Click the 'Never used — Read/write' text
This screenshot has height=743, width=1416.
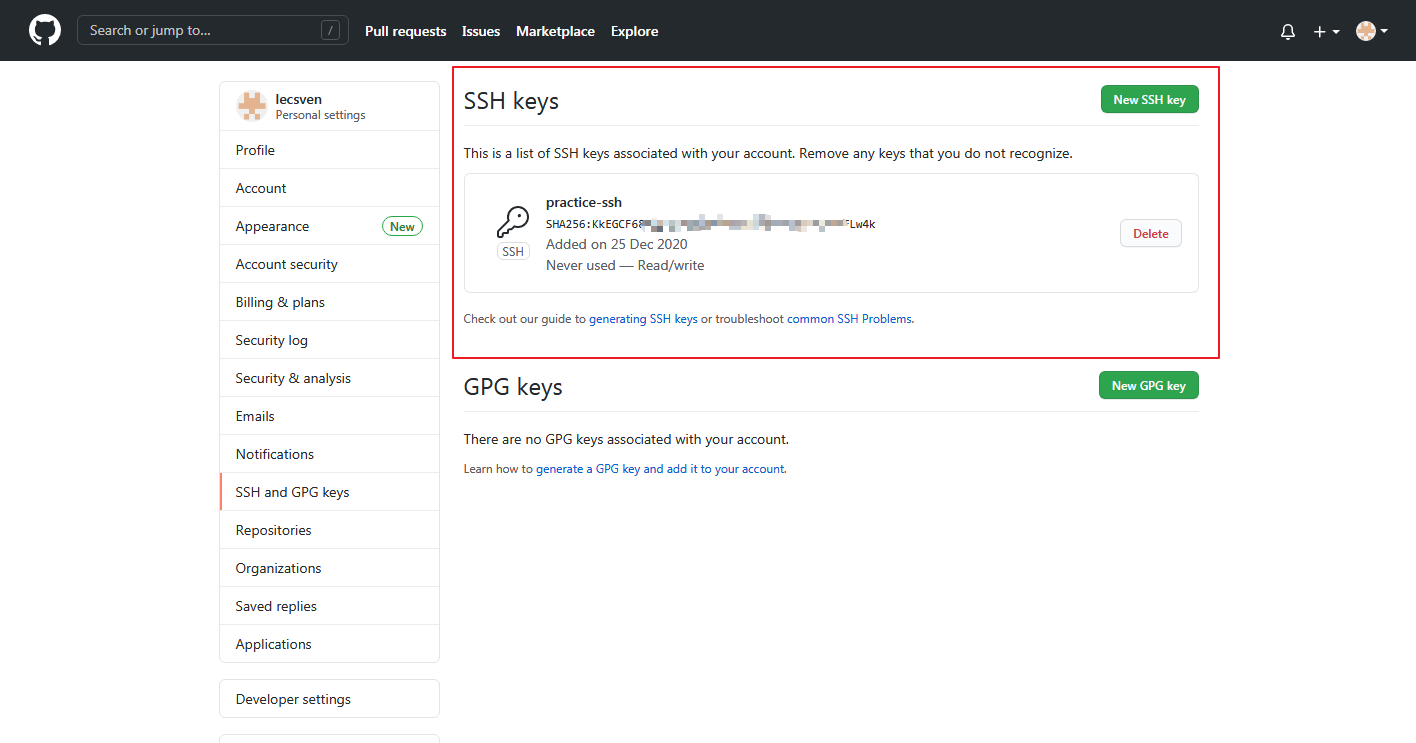point(625,265)
